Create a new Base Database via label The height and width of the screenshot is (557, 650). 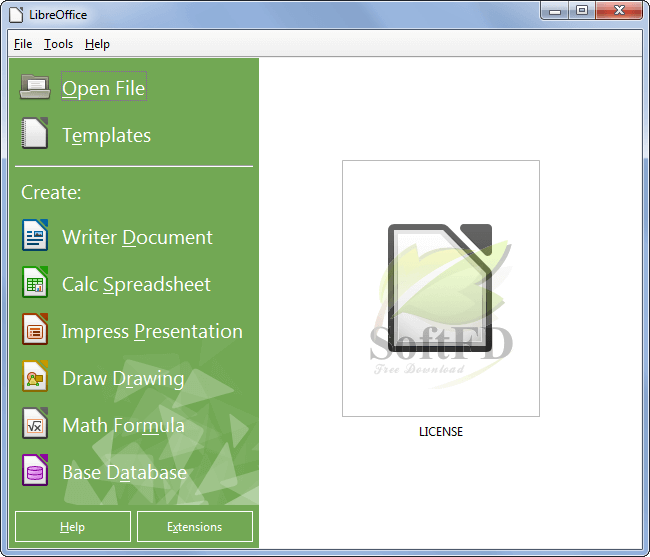[x=124, y=472]
